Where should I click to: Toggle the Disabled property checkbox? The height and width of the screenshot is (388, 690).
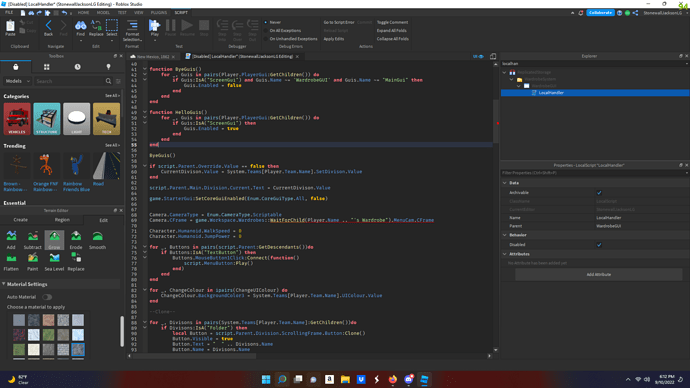point(599,245)
